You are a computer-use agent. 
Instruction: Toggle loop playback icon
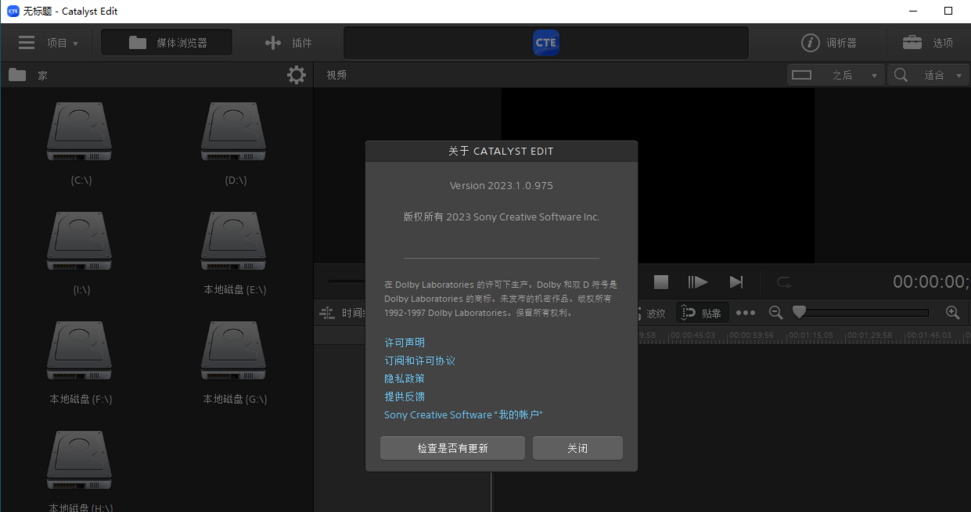point(784,282)
